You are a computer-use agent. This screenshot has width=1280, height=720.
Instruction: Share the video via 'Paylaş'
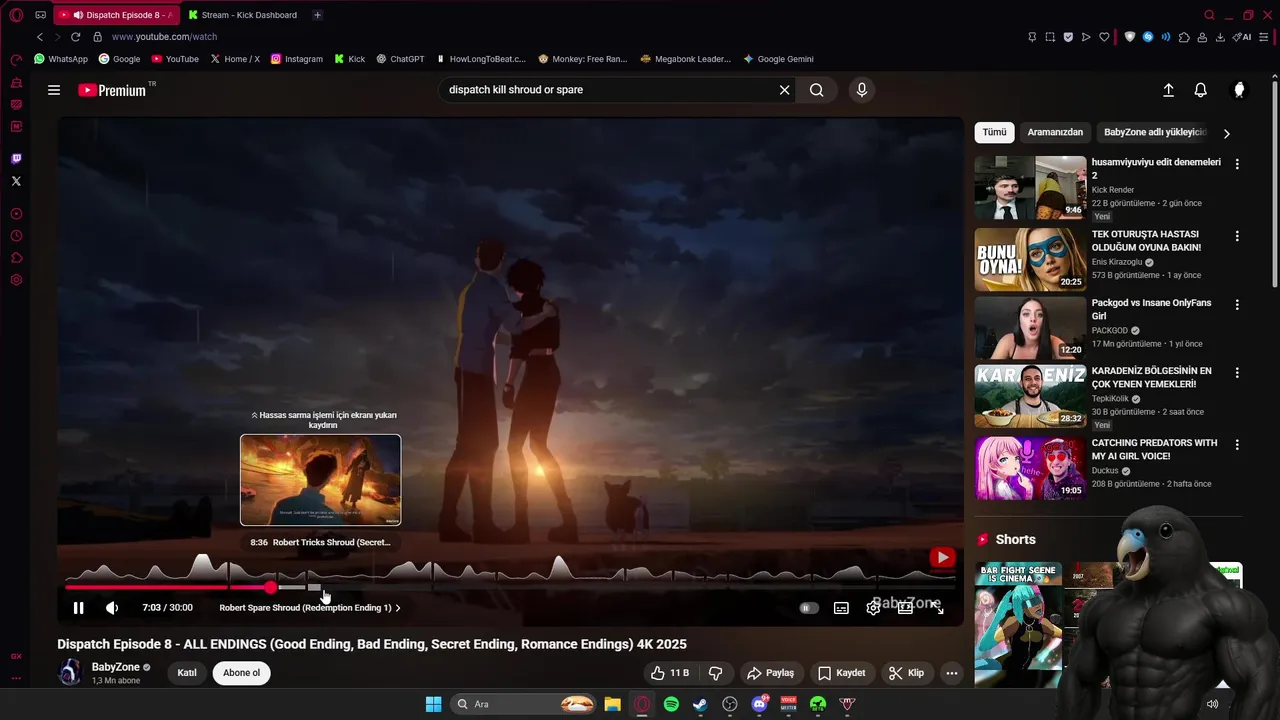(x=771, y=673)
